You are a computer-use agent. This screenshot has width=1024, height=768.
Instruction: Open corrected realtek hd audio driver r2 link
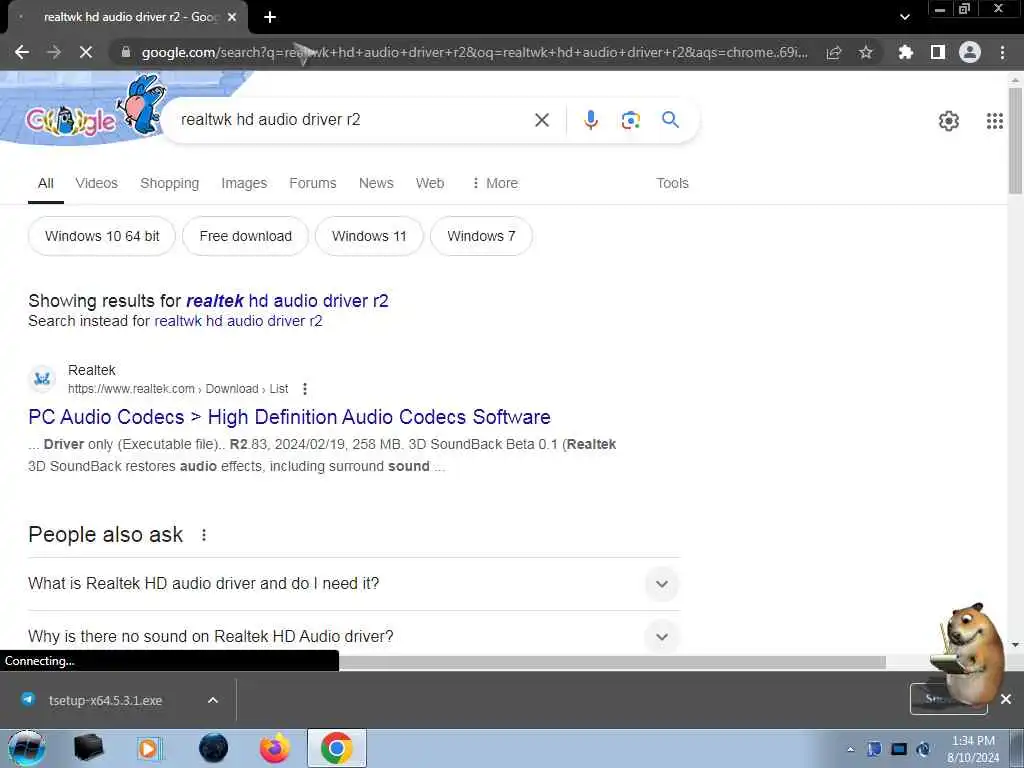(287, 301)
